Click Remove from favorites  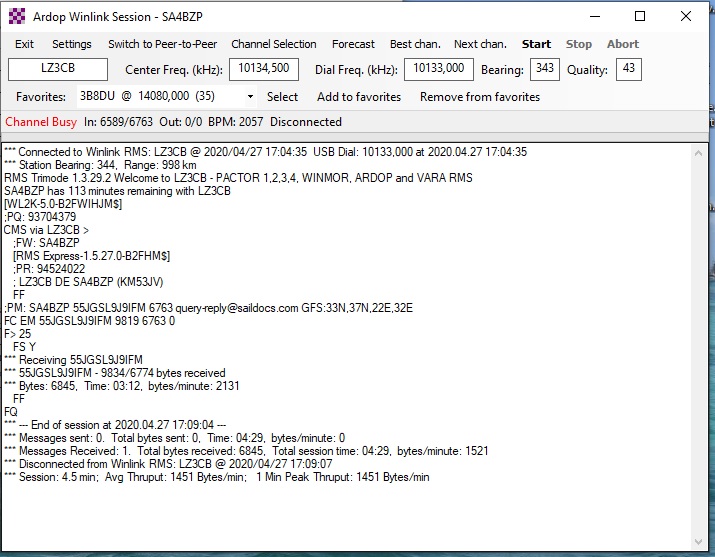coord(480,97)
